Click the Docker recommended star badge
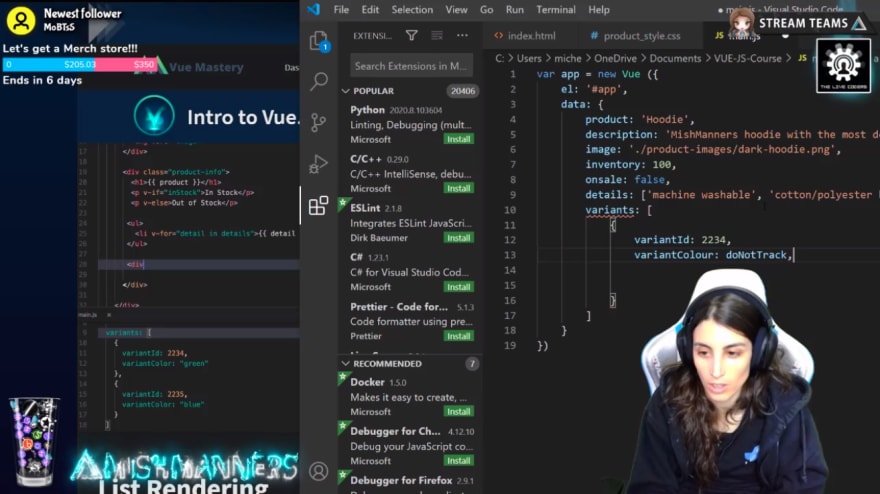Screen dimensions: 880x494 (342, 377)
